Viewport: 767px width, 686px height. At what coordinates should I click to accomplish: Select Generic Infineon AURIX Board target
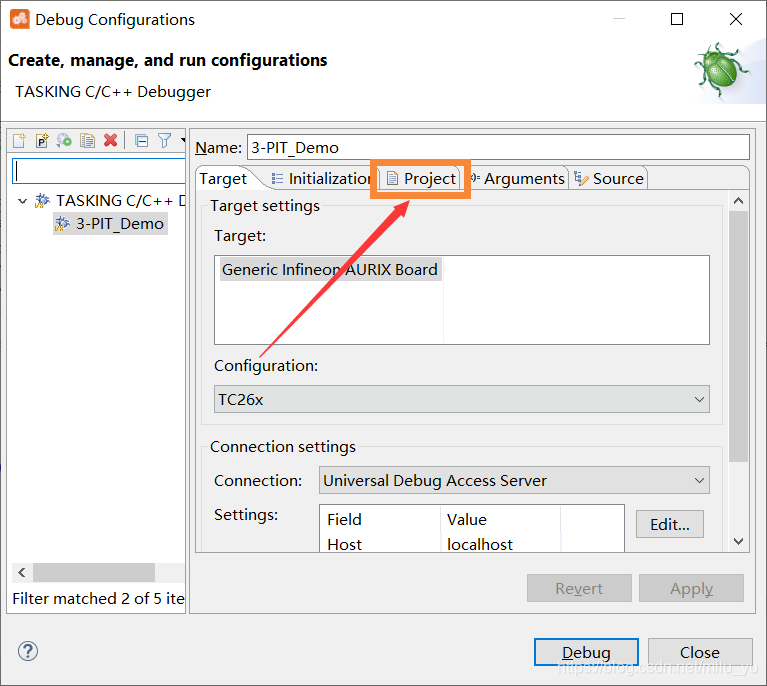click(331, 269)
